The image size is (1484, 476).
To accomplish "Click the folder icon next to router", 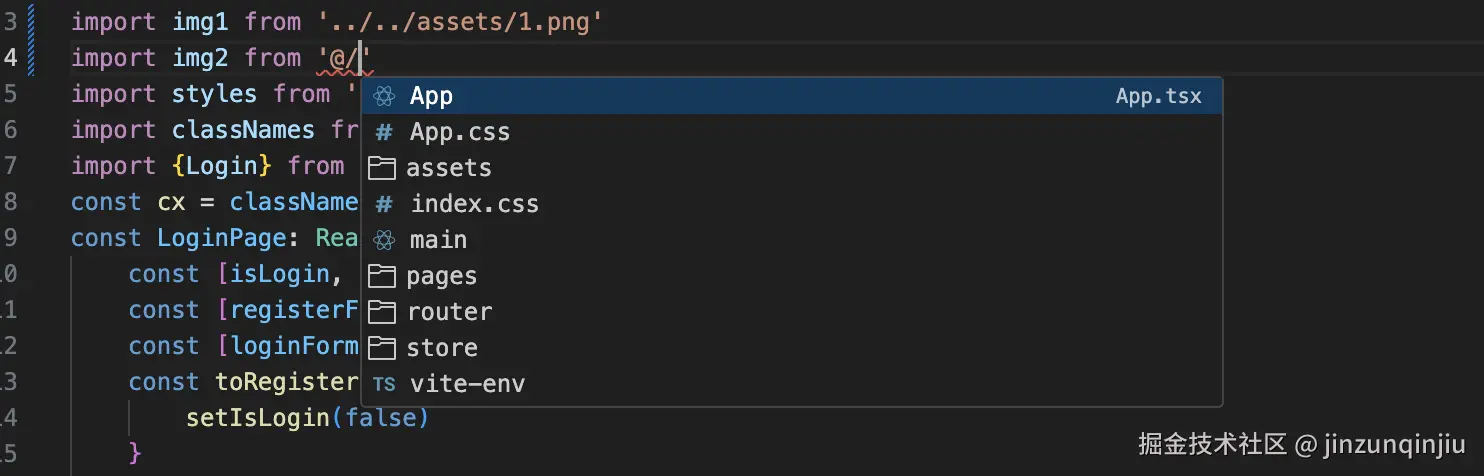I will click(x=382, y=312).
